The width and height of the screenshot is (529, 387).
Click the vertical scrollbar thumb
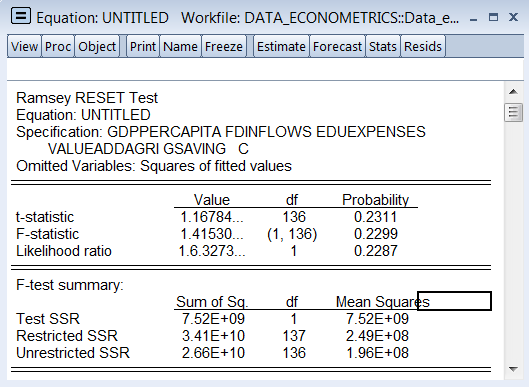point(513,112)
